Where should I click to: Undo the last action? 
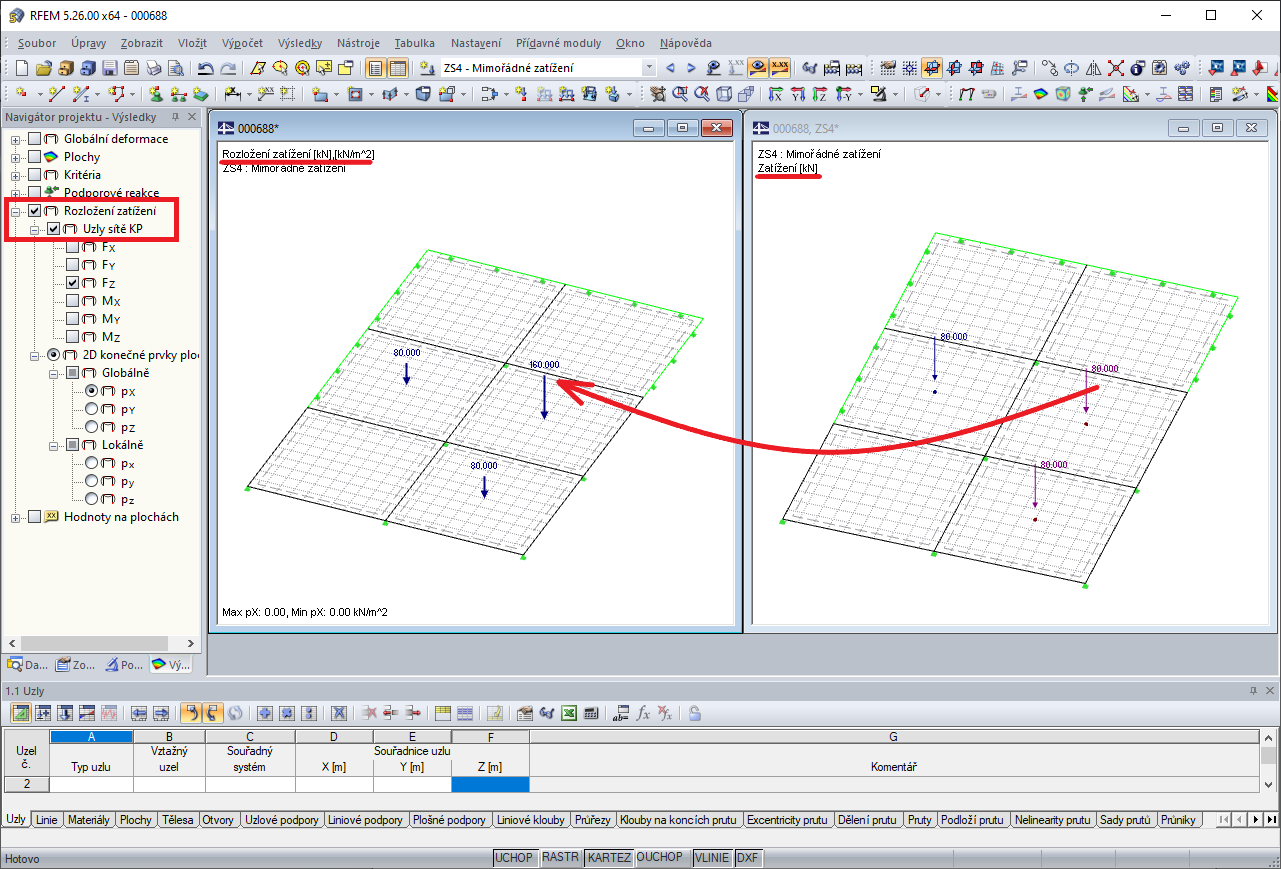point(205,68)
